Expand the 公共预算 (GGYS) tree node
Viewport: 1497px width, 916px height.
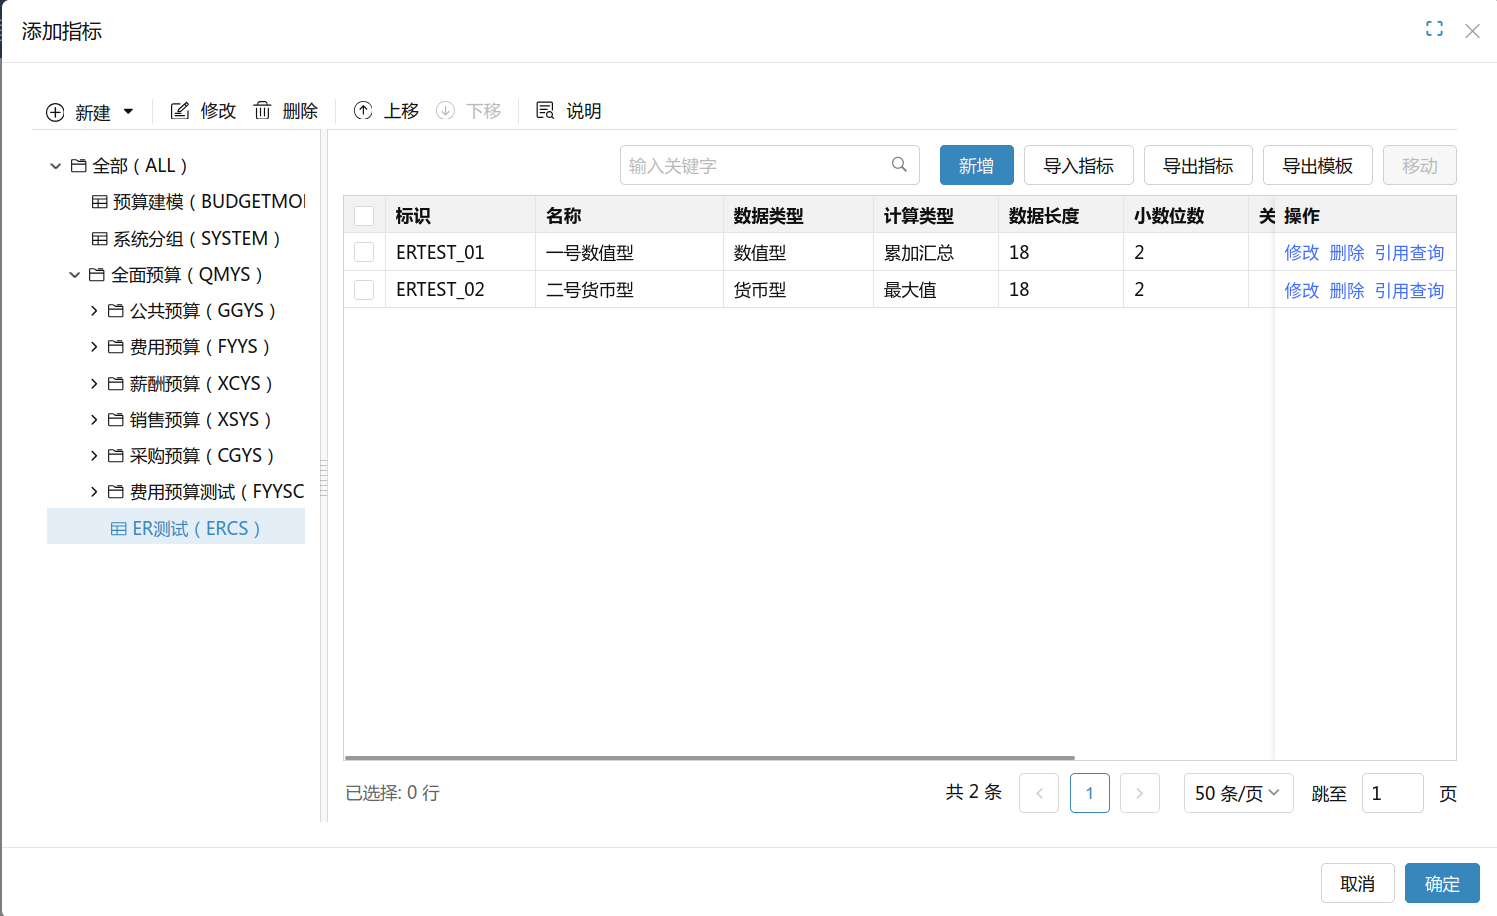pos(94,311)
